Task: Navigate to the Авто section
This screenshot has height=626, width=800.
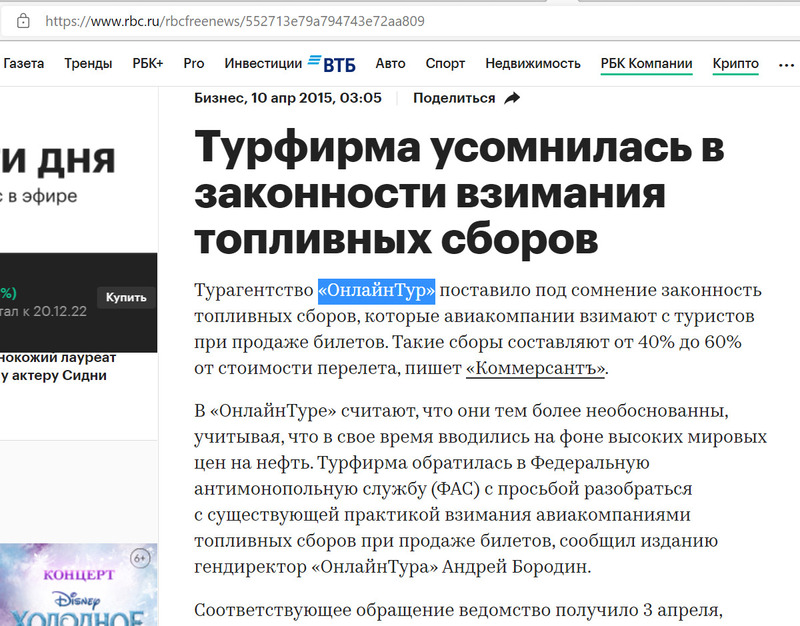Action: tap(390, 63)
